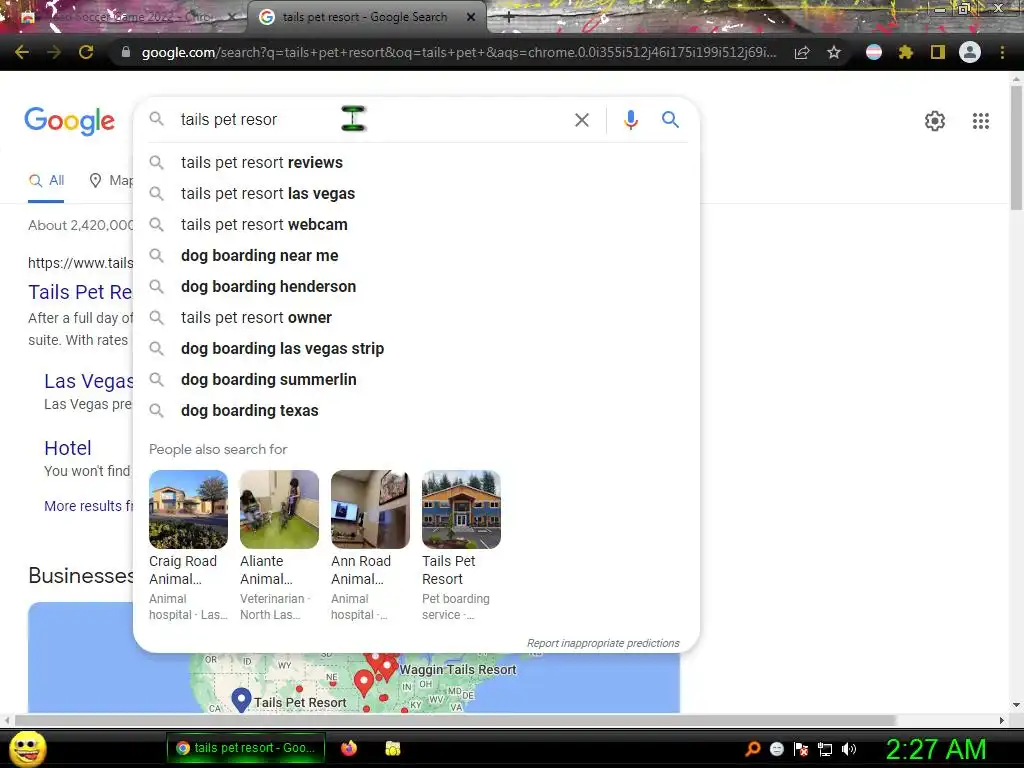Bookmark this page with the star icon

tap(834, 52)
